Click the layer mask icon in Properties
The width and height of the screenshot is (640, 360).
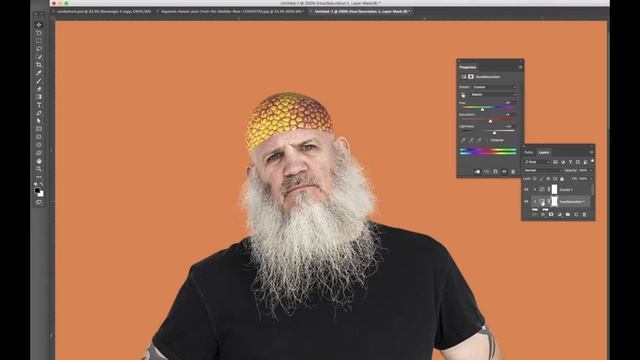[x=471, y=77]
